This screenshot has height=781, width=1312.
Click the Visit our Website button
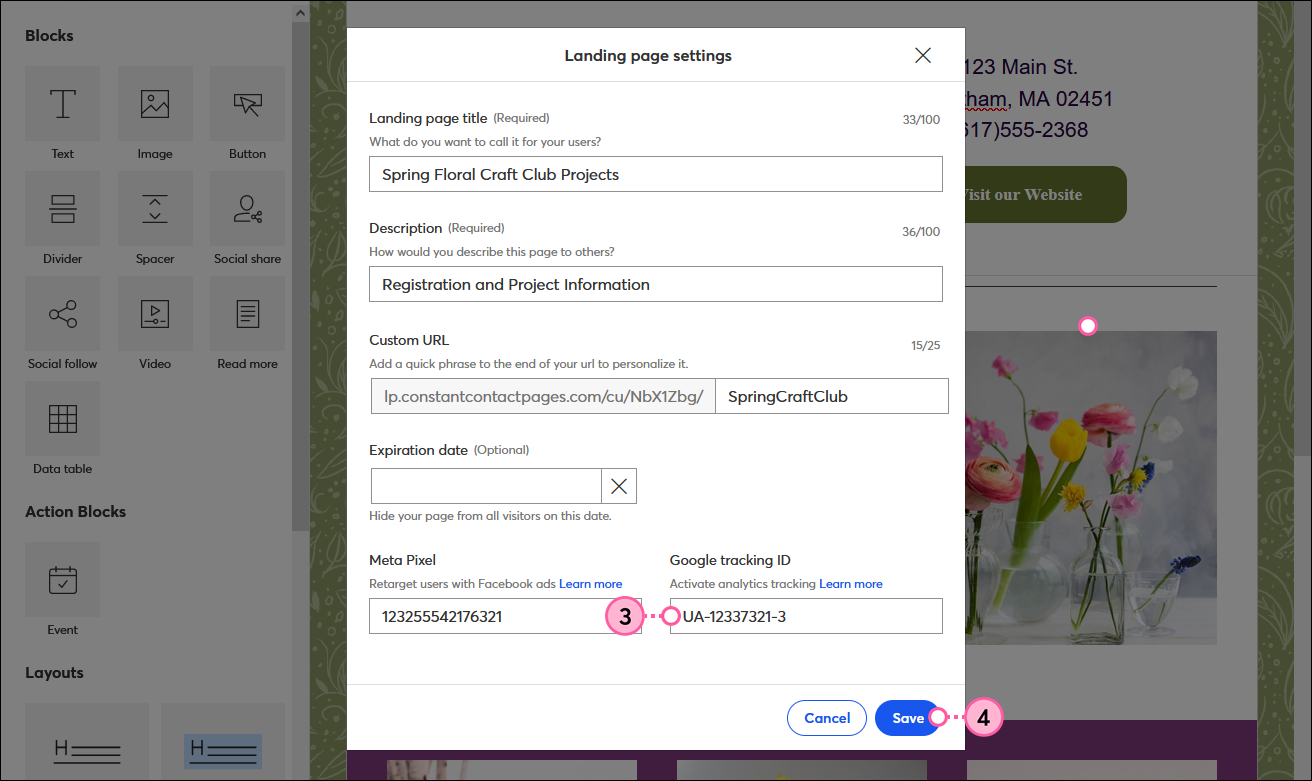pyautogui.click(x=1045, y=194)
